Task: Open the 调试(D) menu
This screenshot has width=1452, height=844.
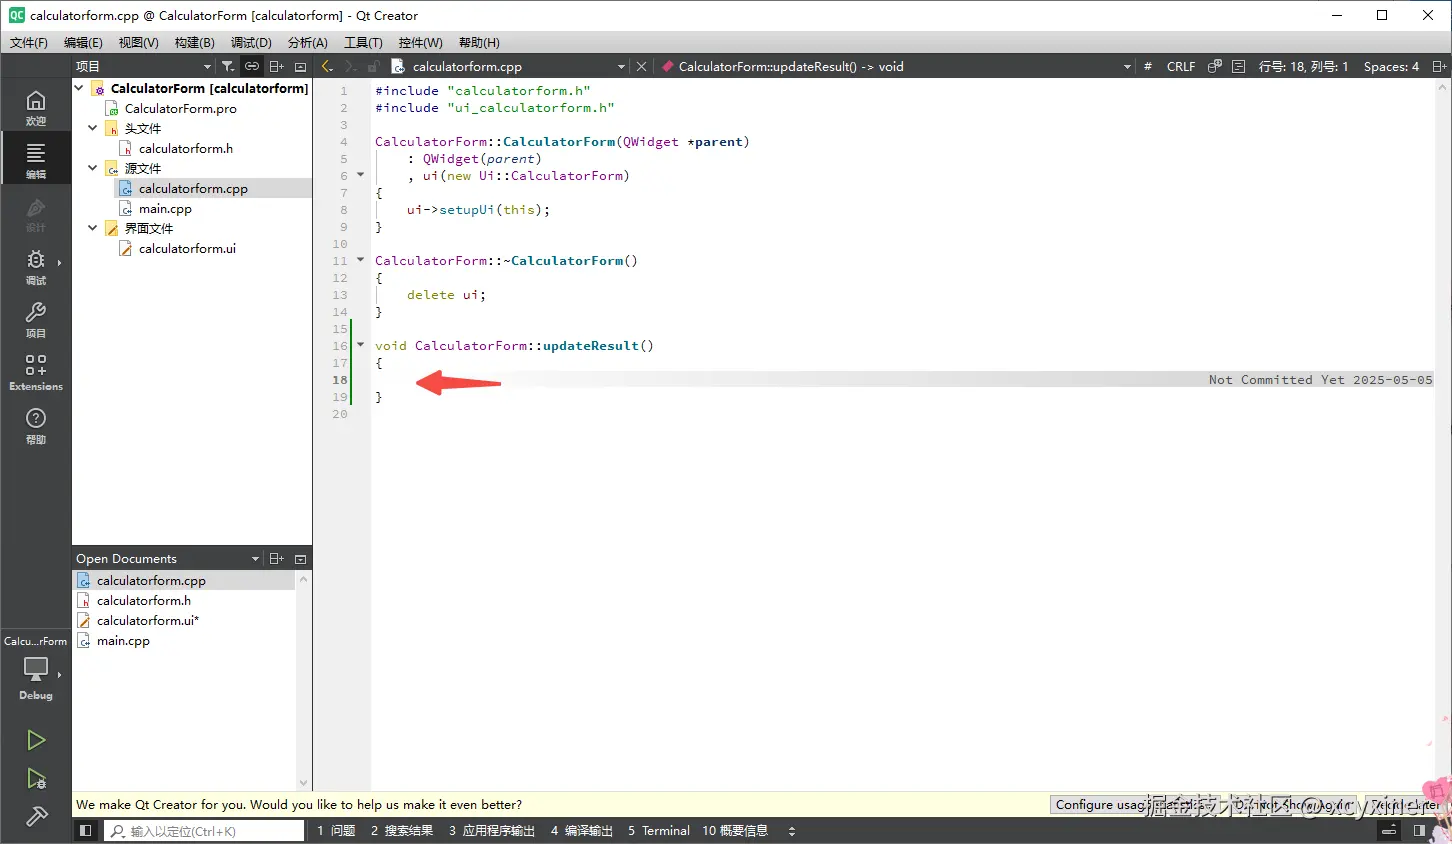Action: click(x=251, y=42)
